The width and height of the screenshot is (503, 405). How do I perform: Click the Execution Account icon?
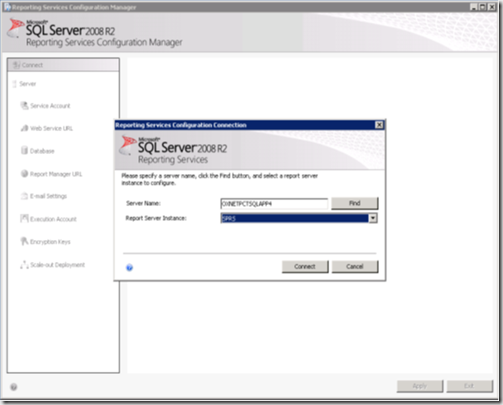coord(24,219)
